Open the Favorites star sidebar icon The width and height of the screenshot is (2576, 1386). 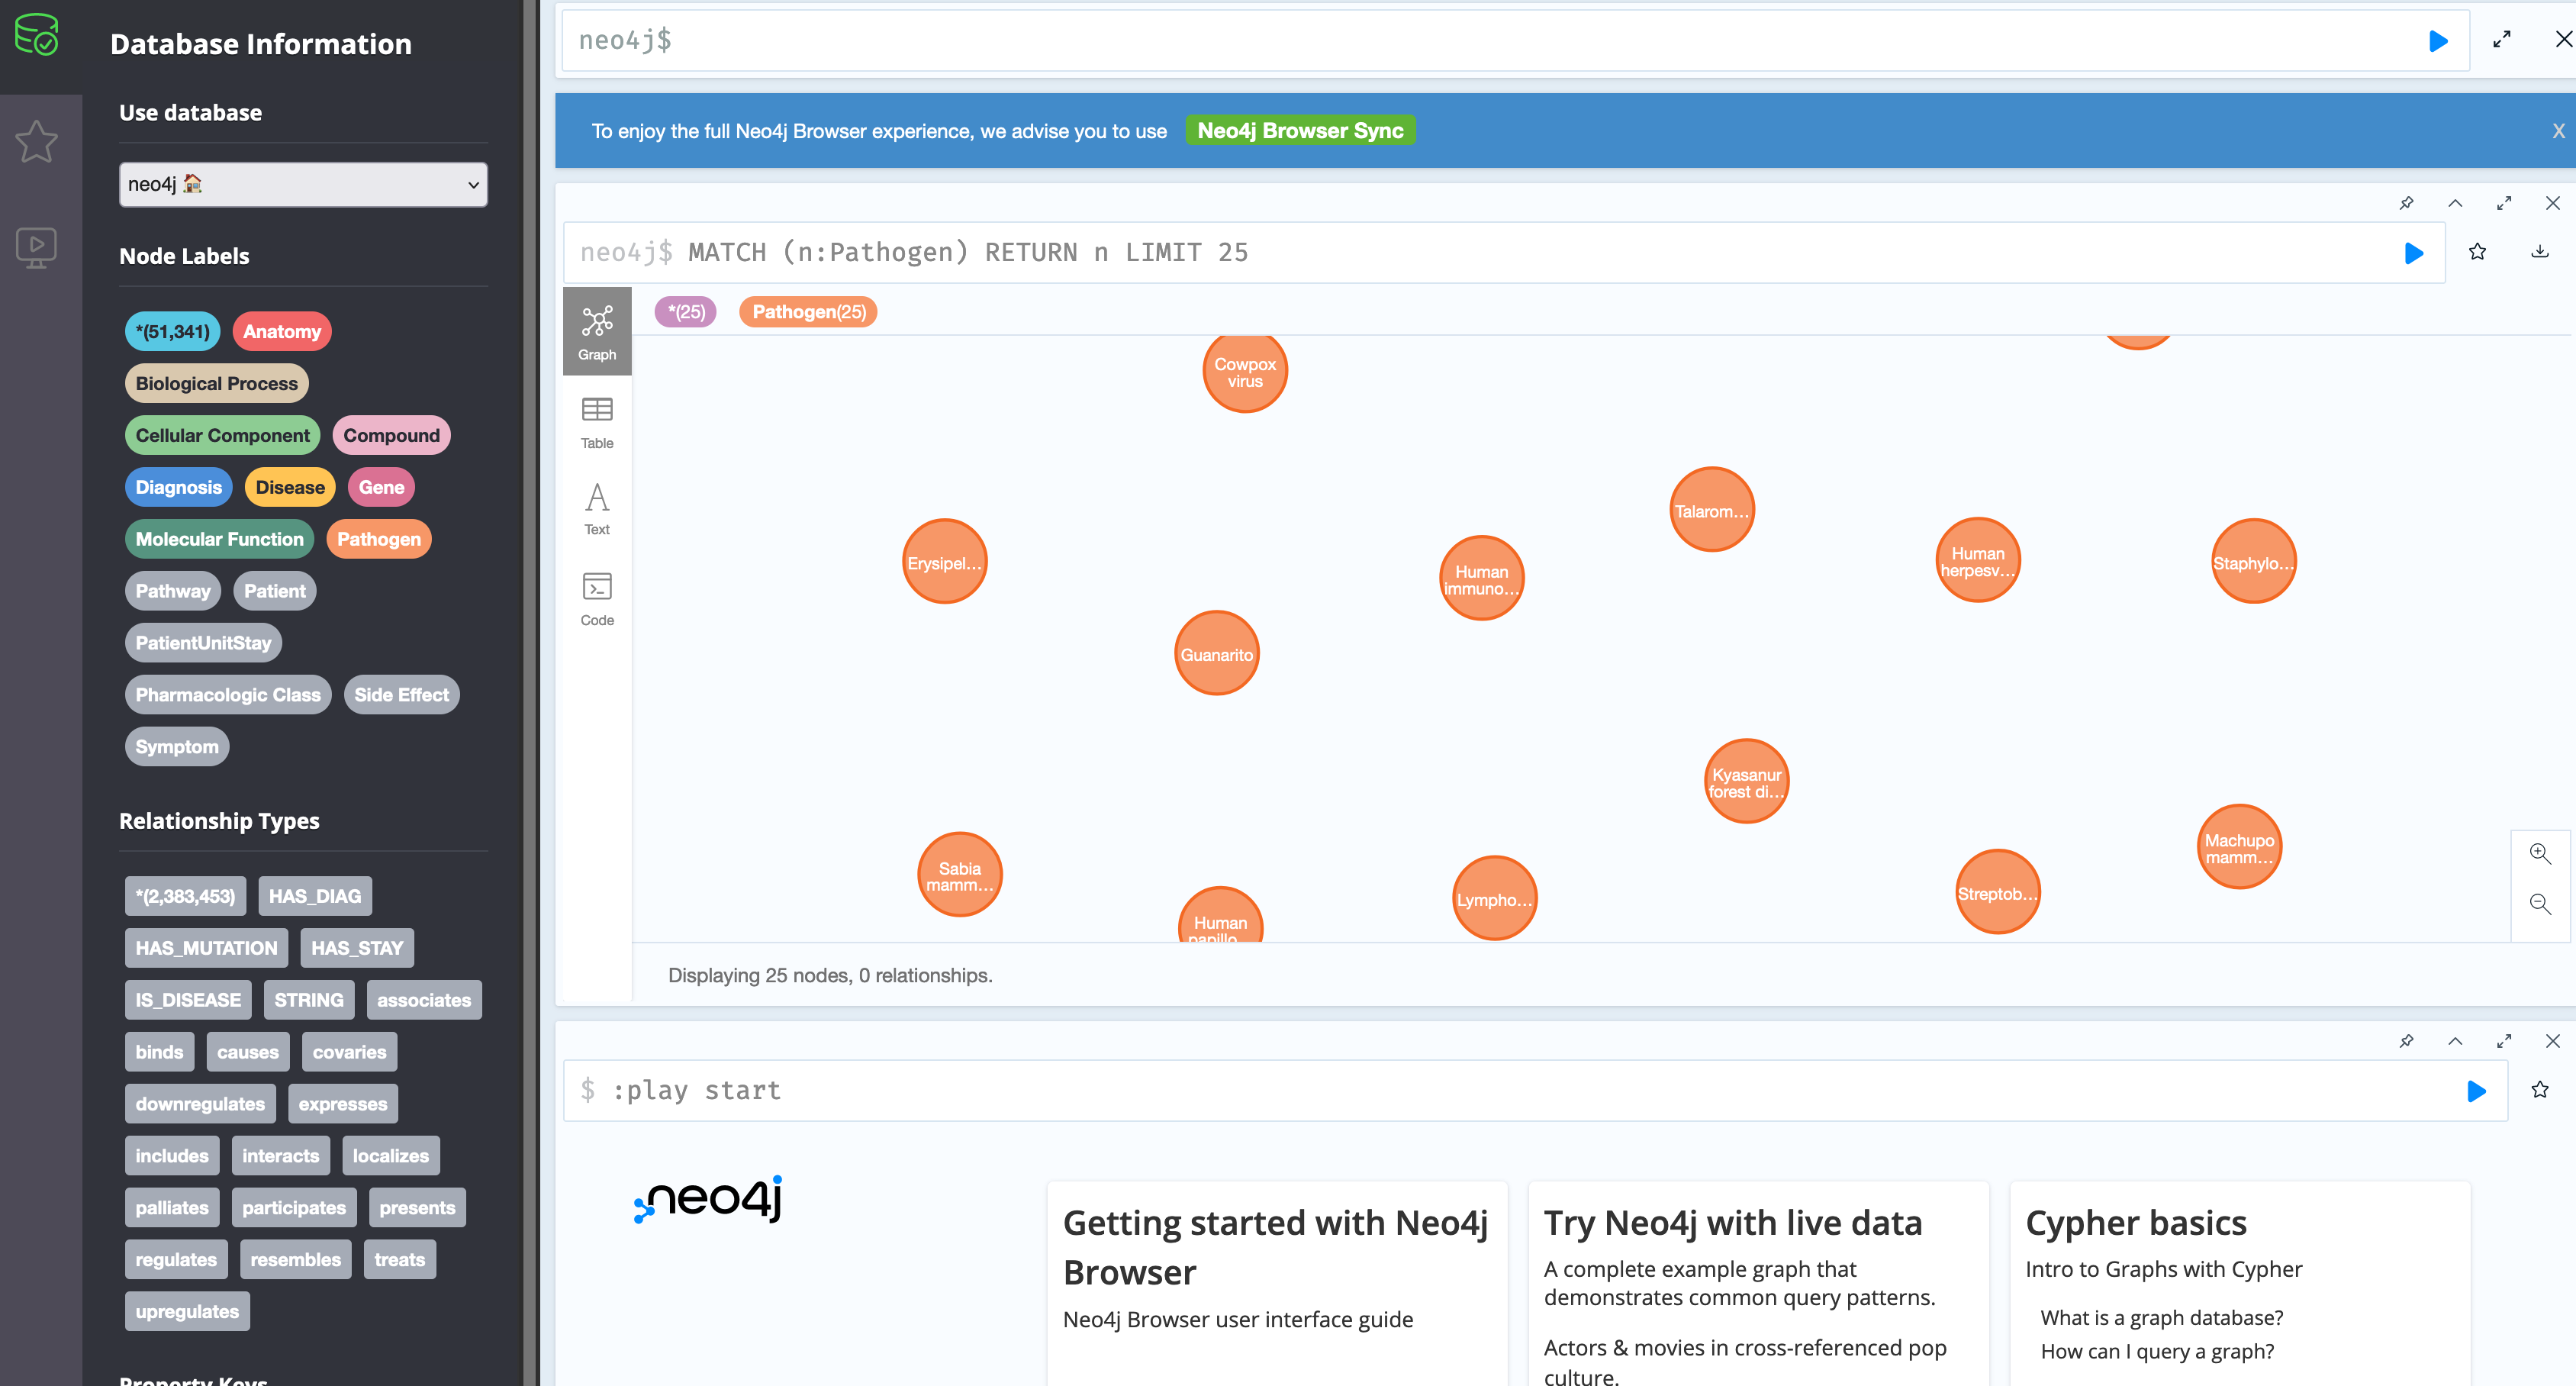[x=37, y=141]
